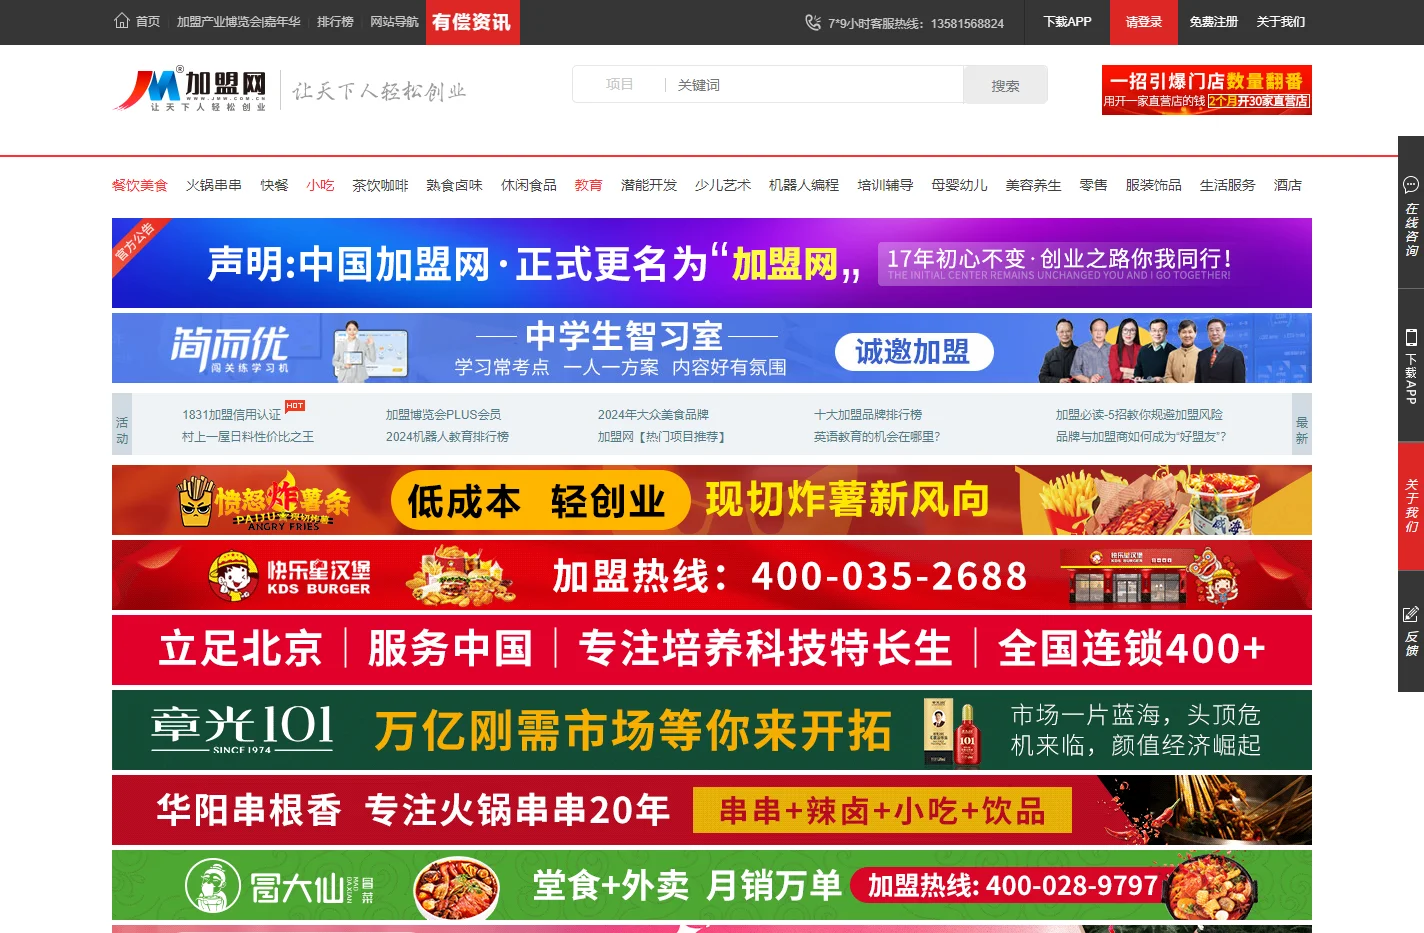The image size is (1424, 933).
Task: Select the 生活服务 category
Action: point(1227,185)
